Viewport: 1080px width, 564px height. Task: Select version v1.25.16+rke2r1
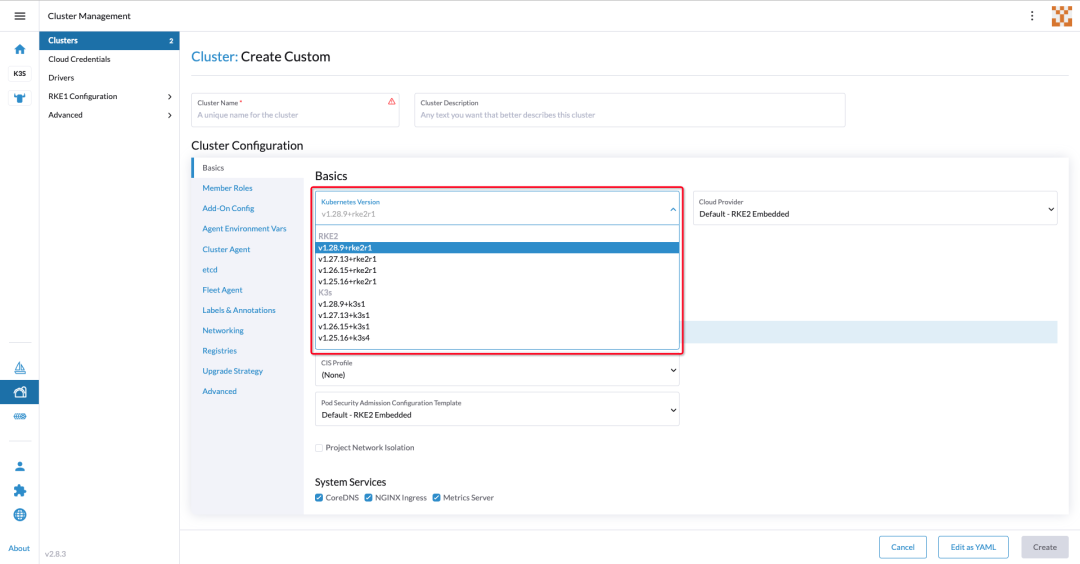click(497, 281)
